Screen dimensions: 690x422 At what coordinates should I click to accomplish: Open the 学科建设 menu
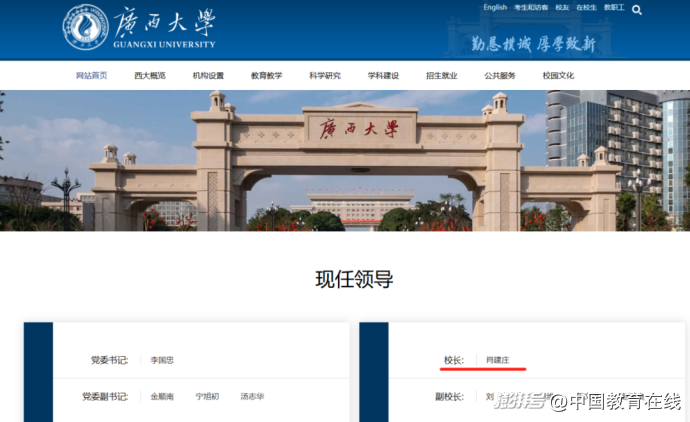coord(382,76)
